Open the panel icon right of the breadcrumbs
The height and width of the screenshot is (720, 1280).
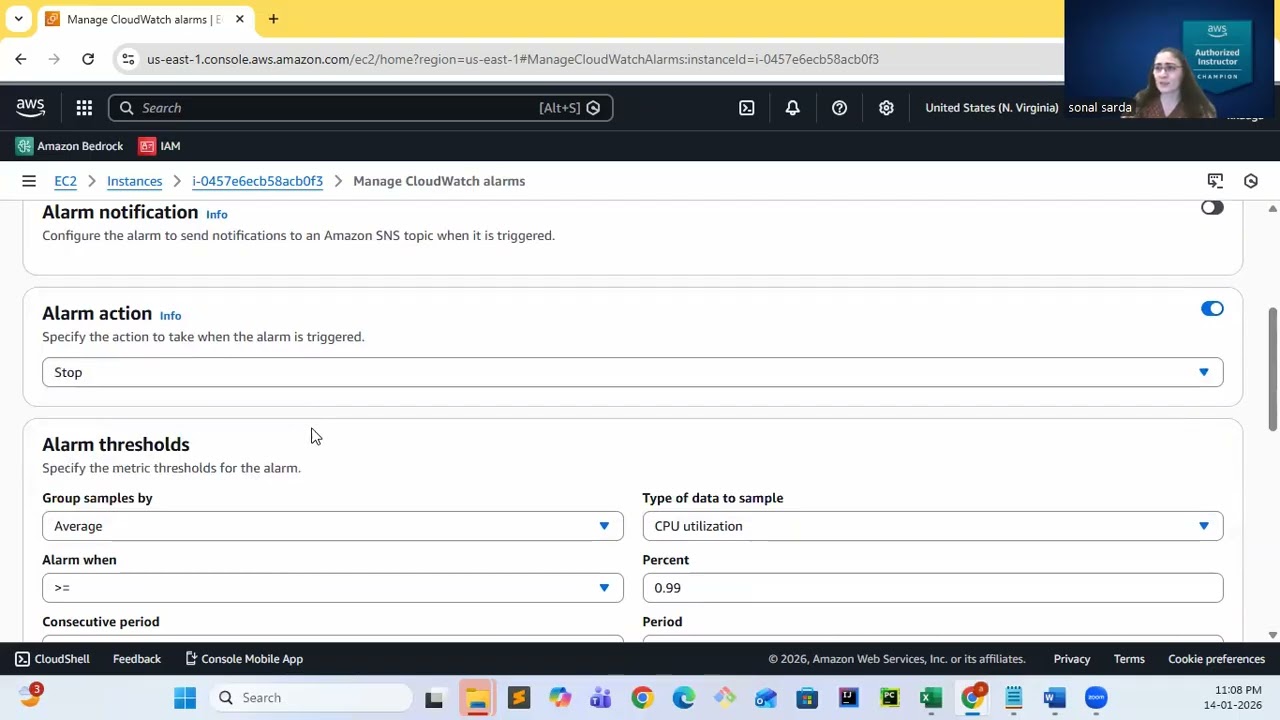1215,181
